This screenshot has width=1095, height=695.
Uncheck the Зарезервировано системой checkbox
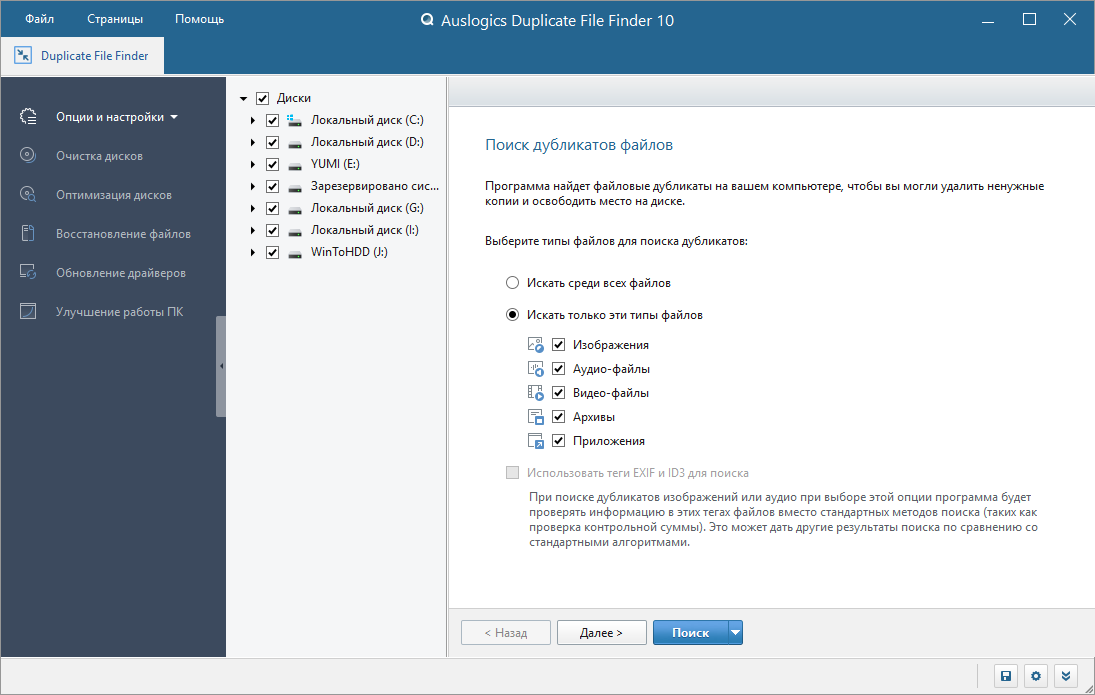click(272, 186)
